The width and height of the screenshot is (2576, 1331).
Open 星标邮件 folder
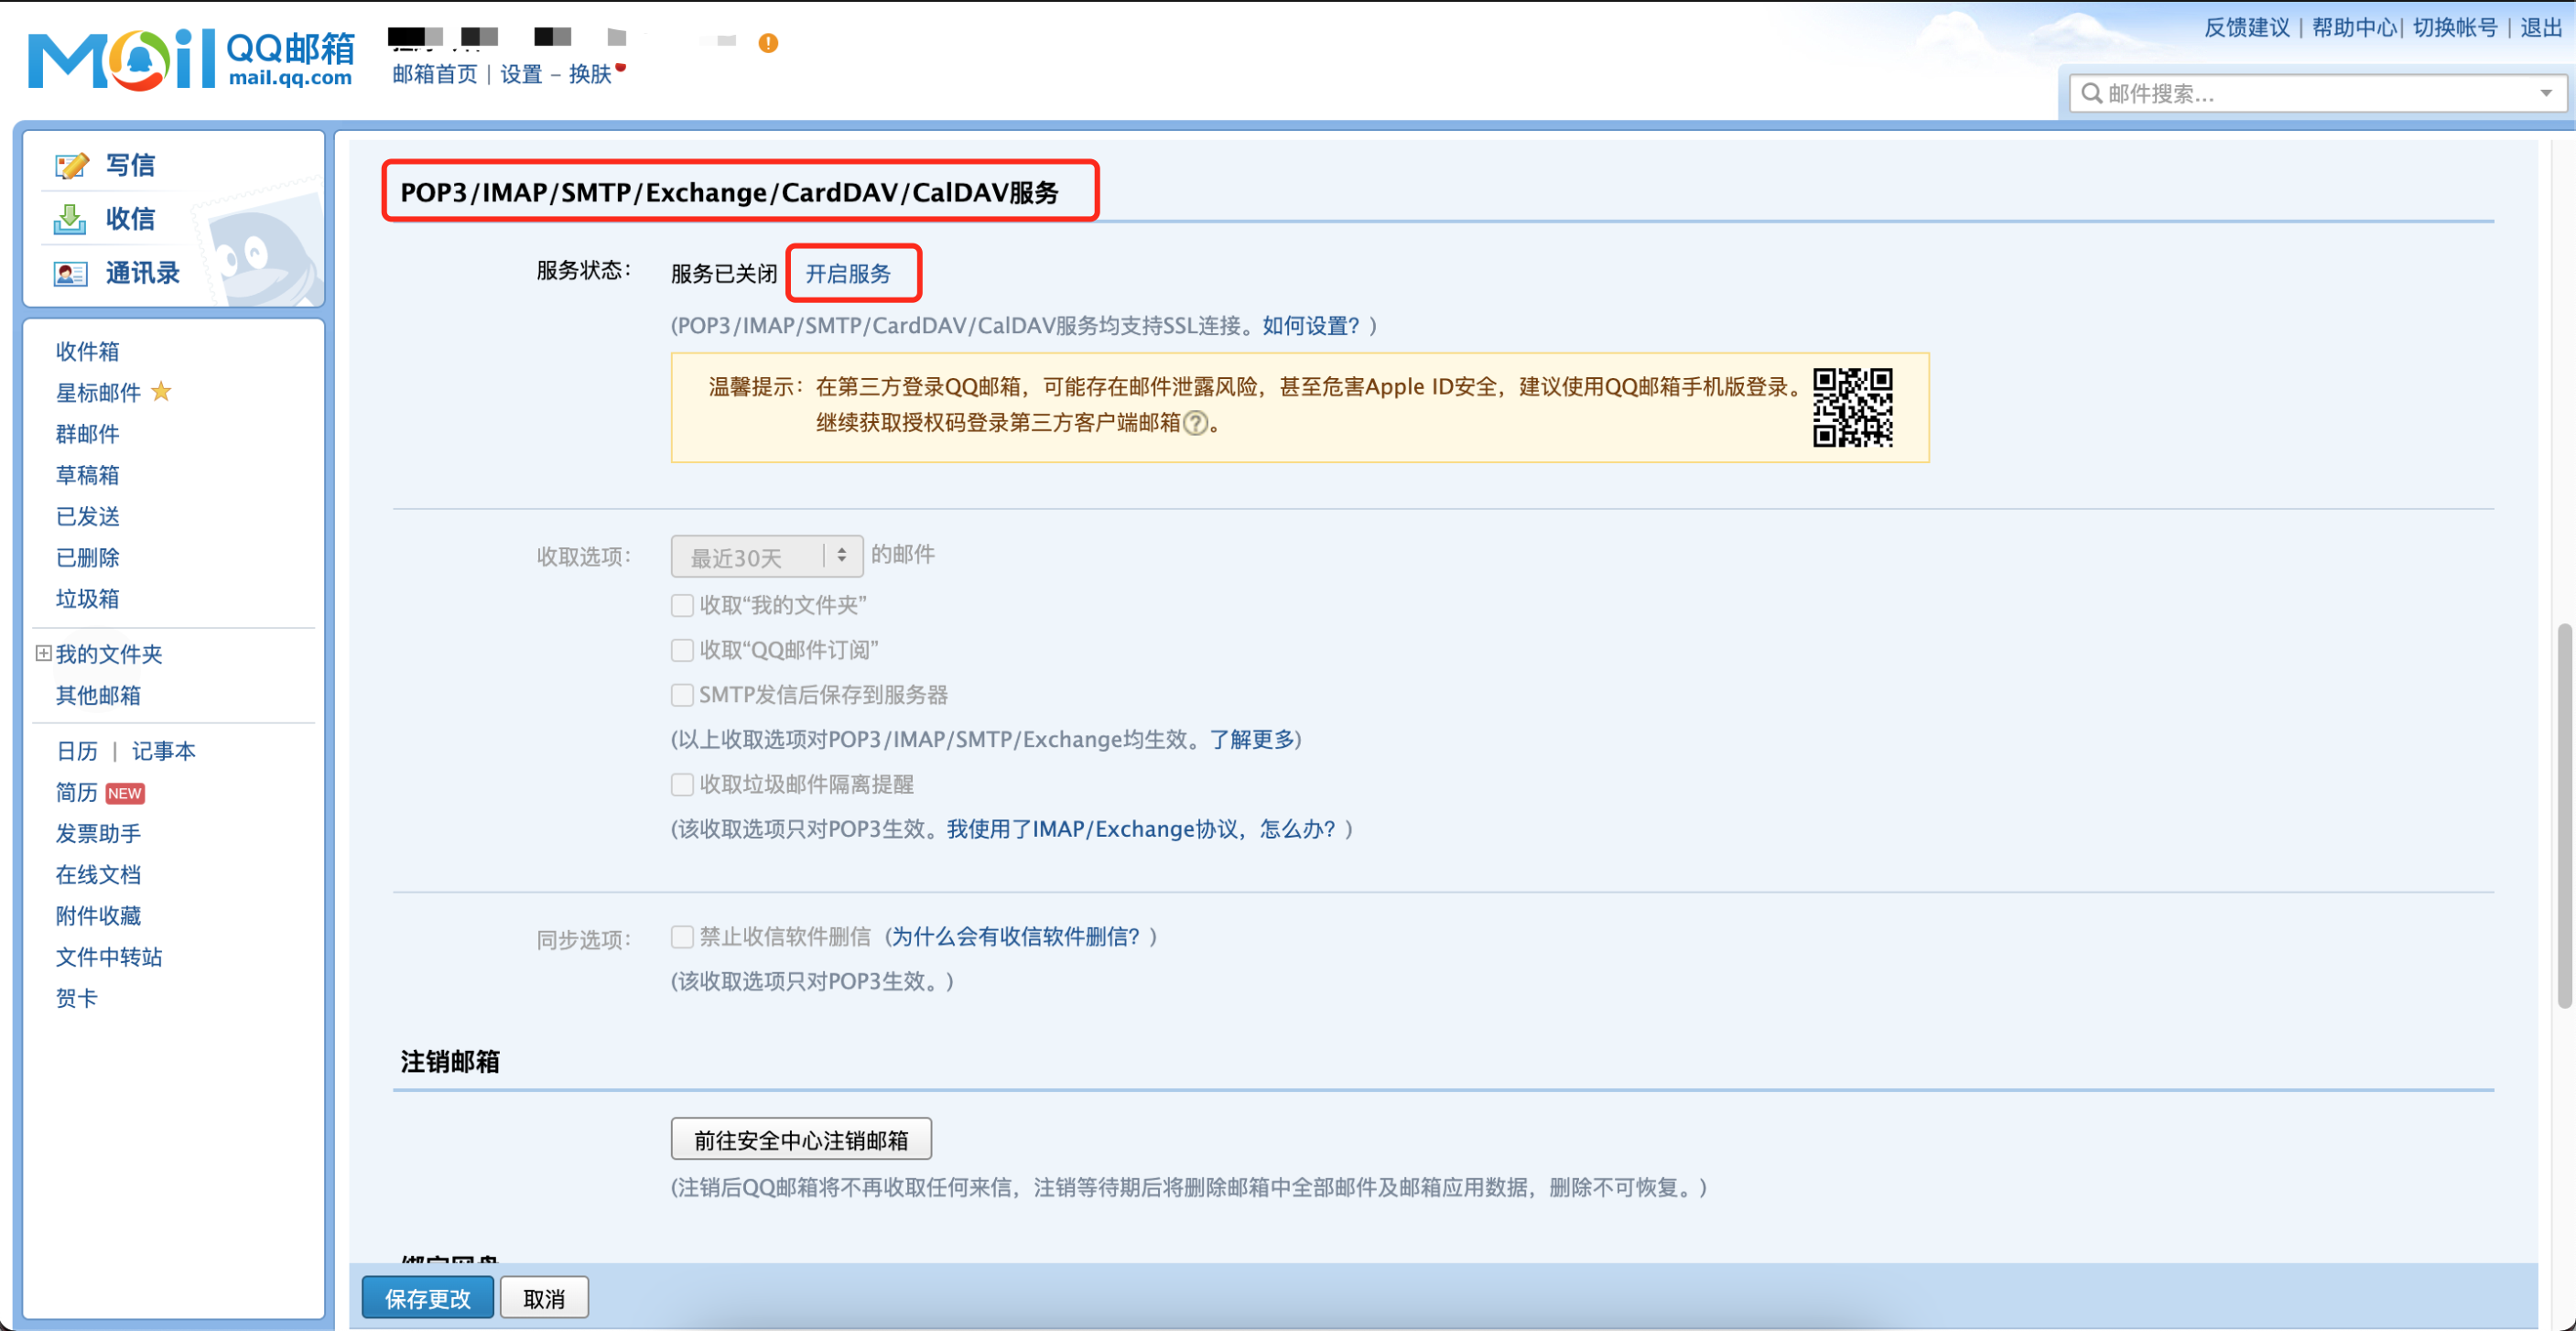pos(98,392)
